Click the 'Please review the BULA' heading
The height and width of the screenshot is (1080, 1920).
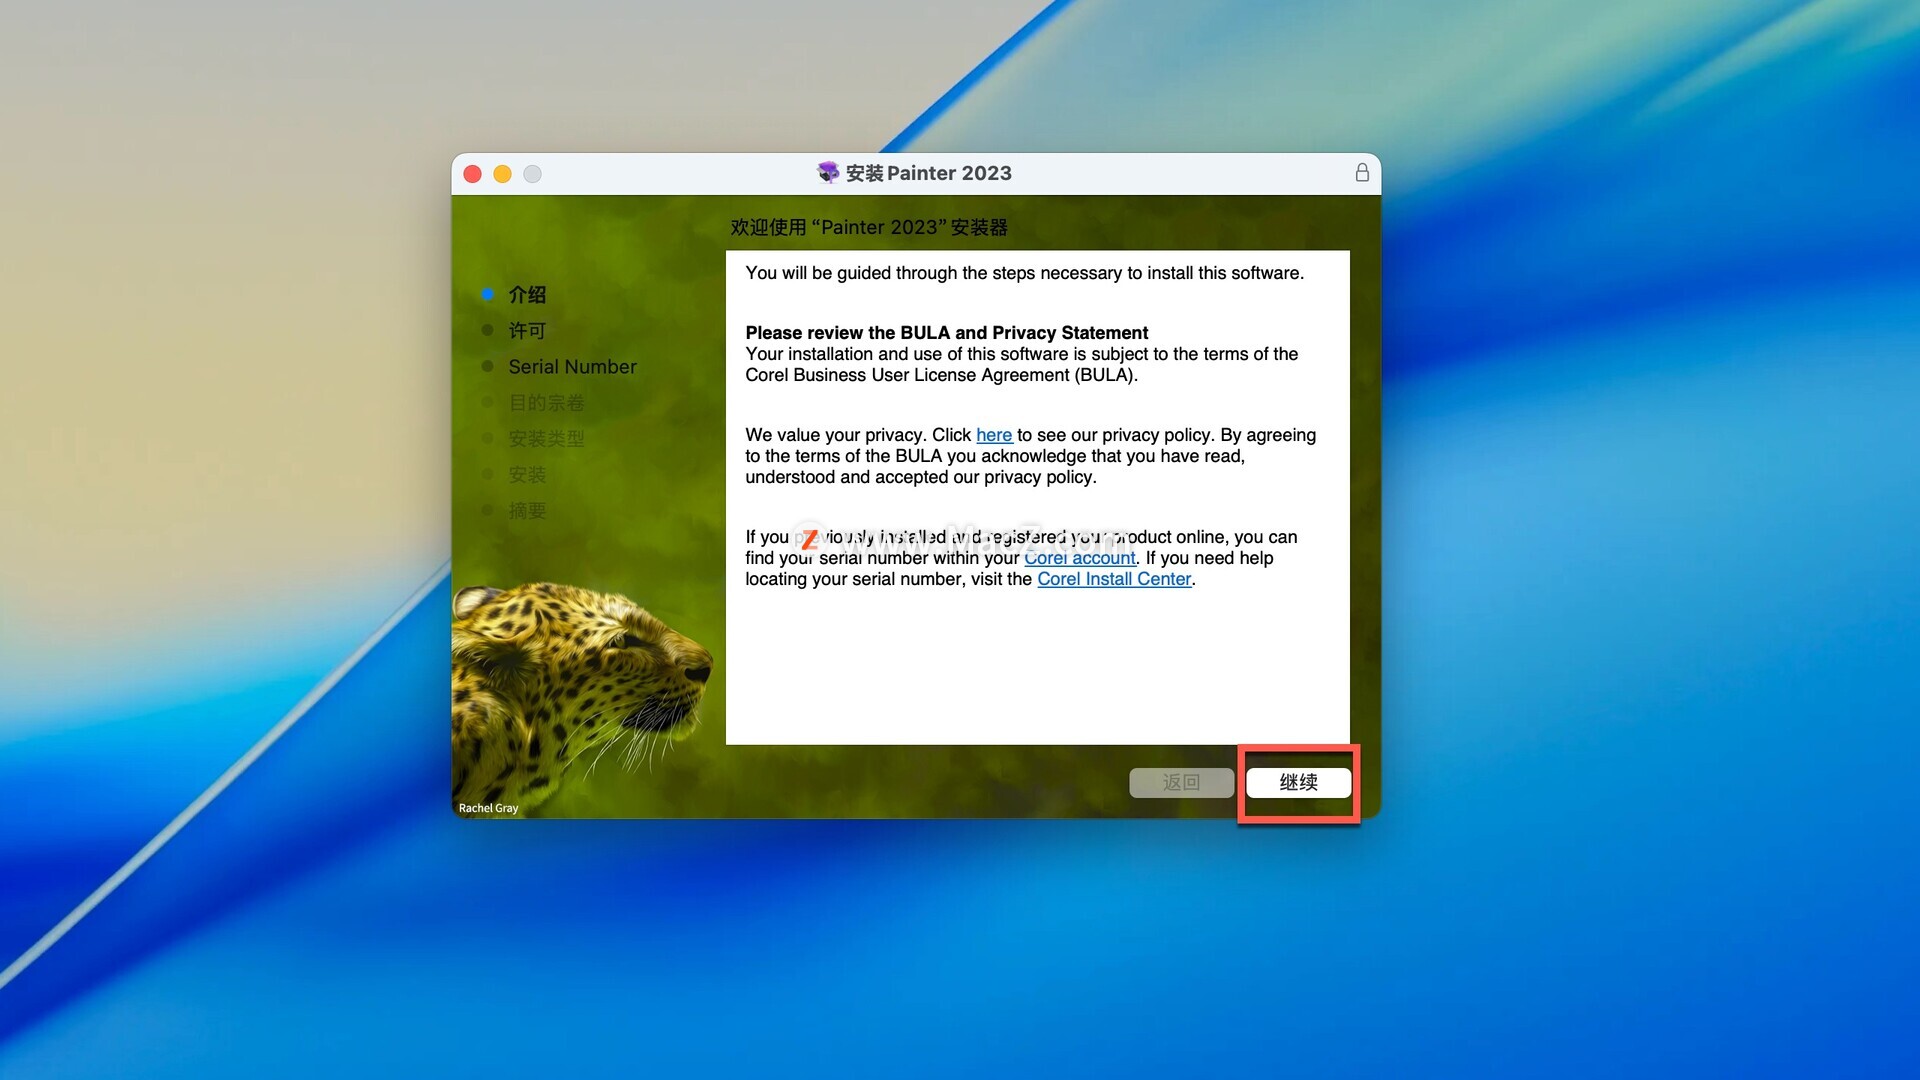tap(946, 333)
